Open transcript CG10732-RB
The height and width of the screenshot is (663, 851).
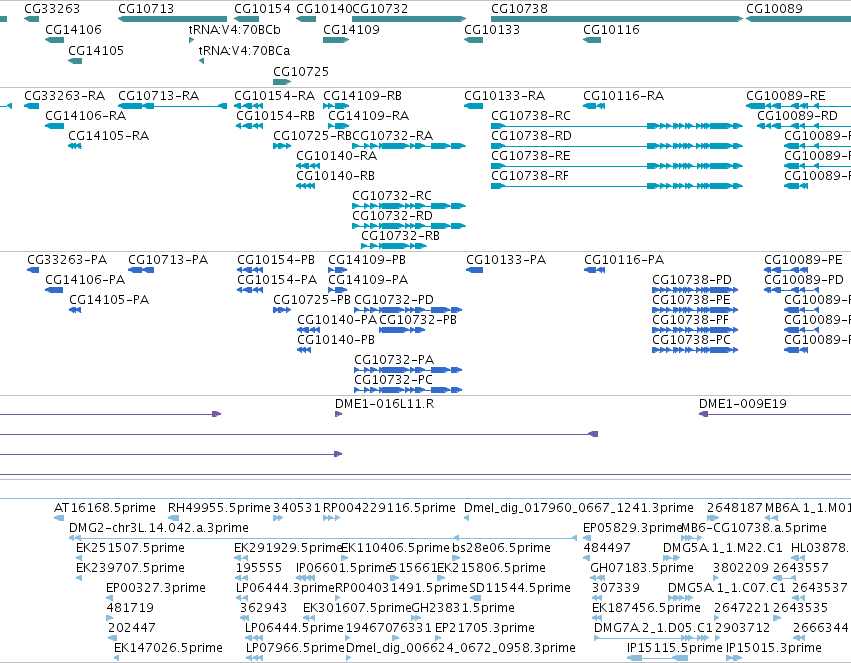(x=401, y=236)
